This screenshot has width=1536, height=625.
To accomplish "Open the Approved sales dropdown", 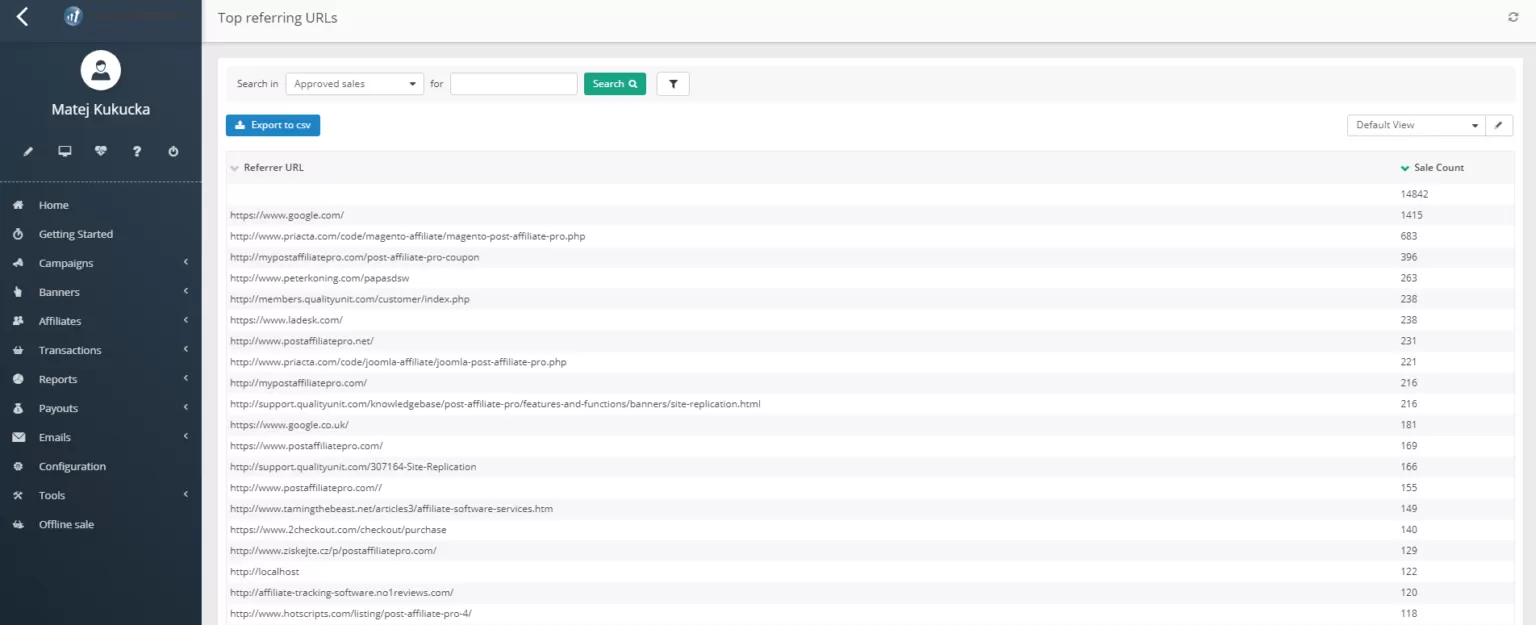I will click(x=354, y=83).
